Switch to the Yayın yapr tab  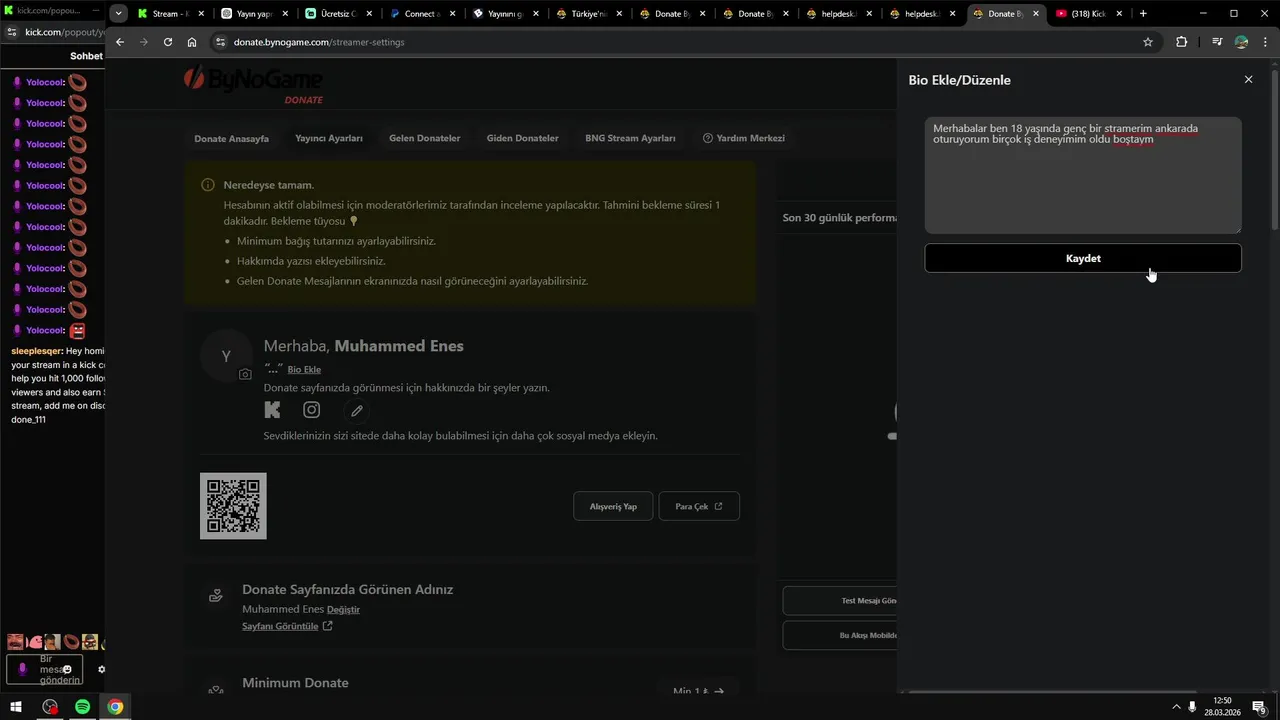(254, 14)
